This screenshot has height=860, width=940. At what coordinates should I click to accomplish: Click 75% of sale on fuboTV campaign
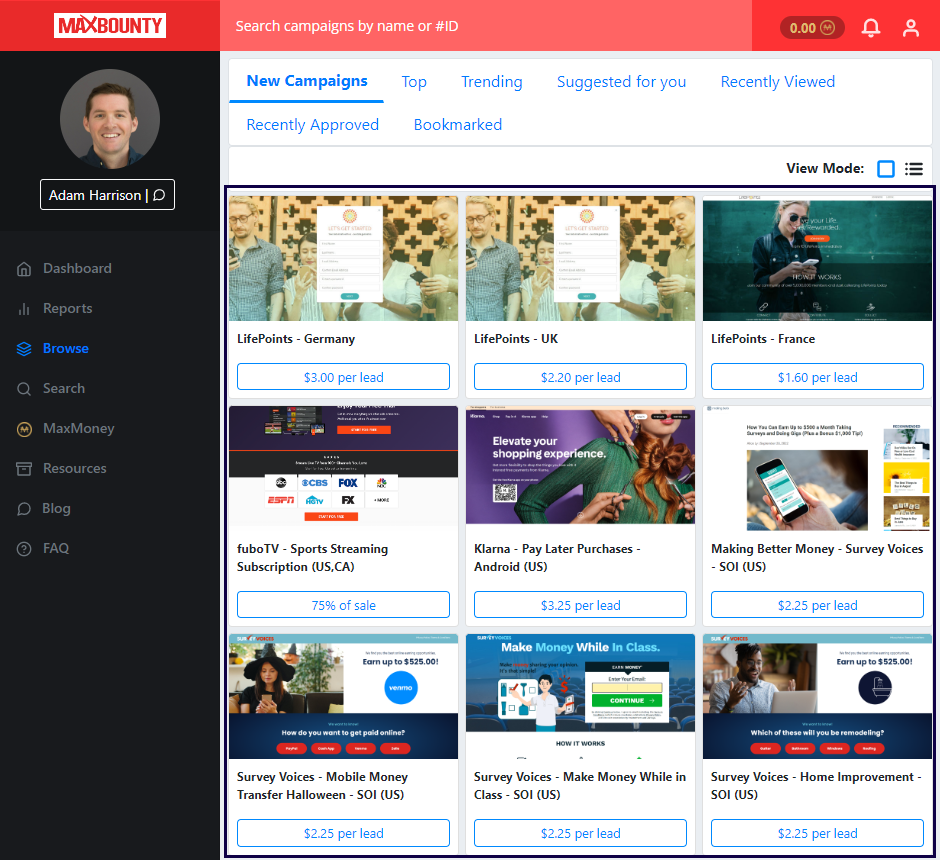click(x=343, y=604)
